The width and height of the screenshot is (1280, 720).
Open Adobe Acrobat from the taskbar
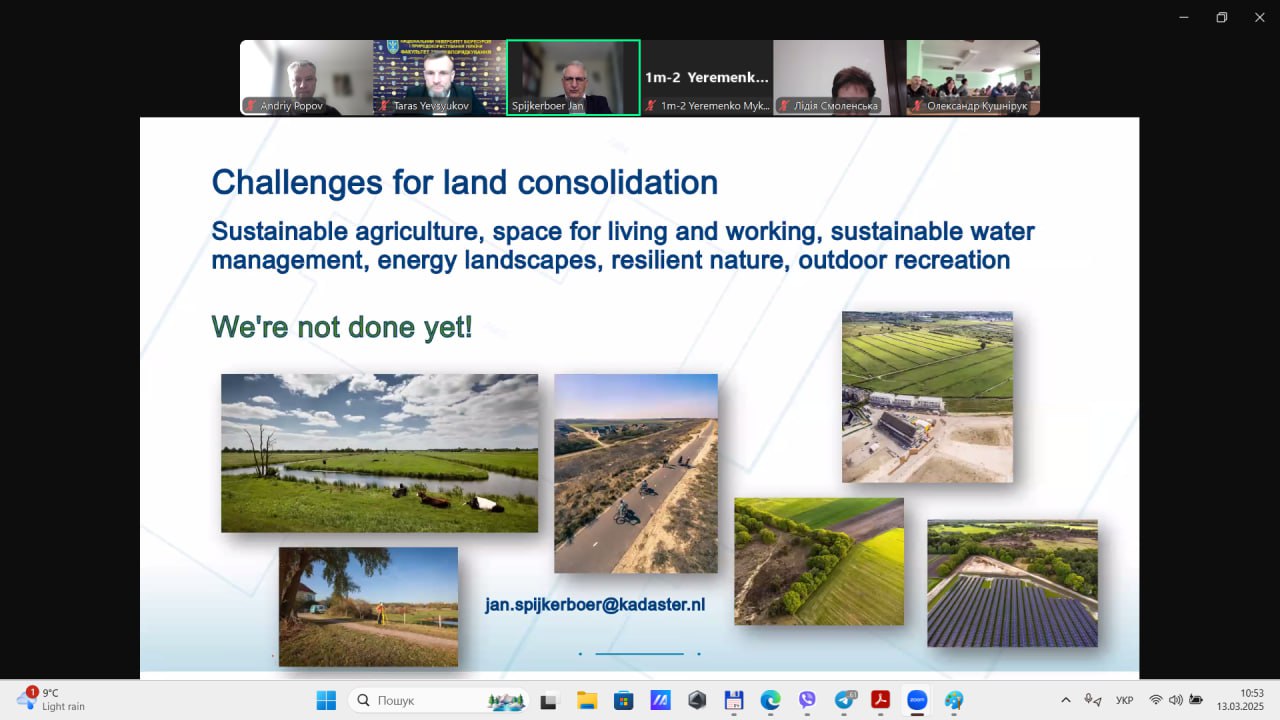coord(880,700)
